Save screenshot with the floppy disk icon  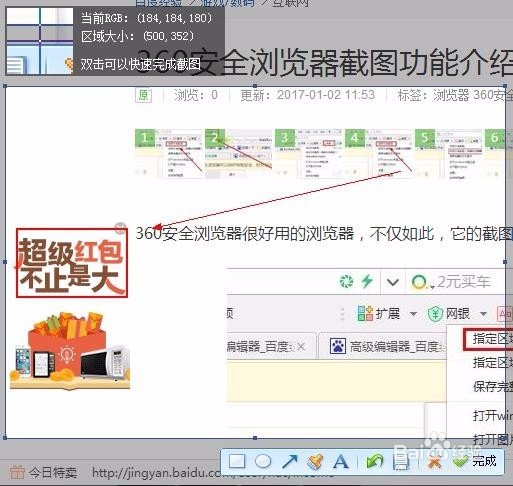401,462
